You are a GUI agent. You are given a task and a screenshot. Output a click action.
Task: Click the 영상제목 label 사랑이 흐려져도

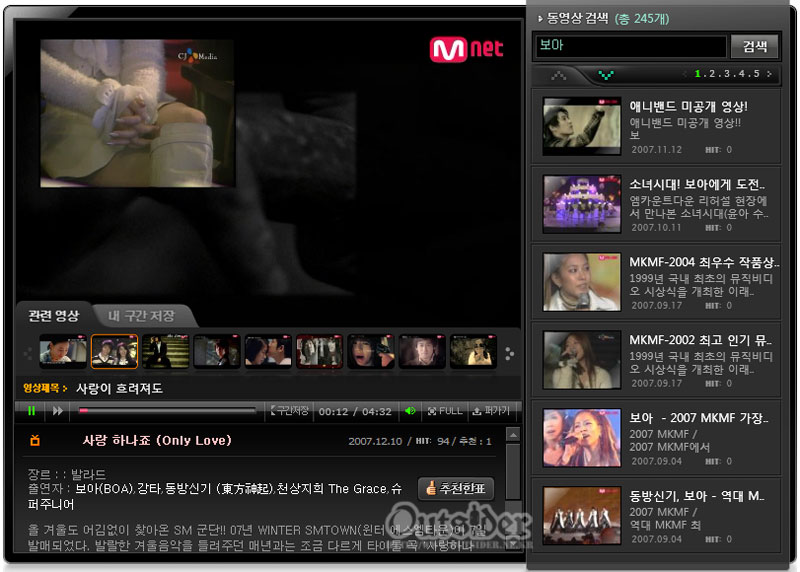tap(119, 389)
